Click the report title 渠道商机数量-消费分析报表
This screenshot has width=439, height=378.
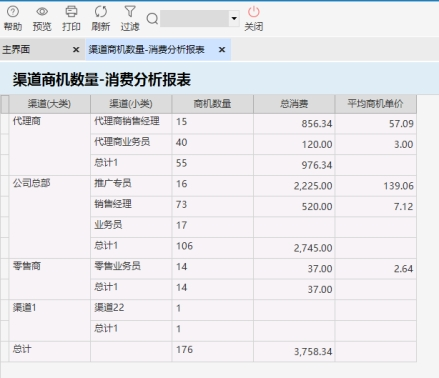102,80
